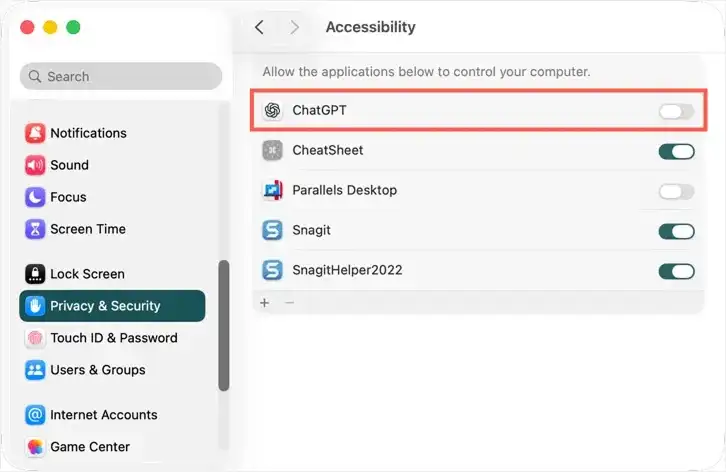The width and height of the screenshot is (726, 472).
Task: Select Screen Time in the sidebar
Action: click(88, 229)
